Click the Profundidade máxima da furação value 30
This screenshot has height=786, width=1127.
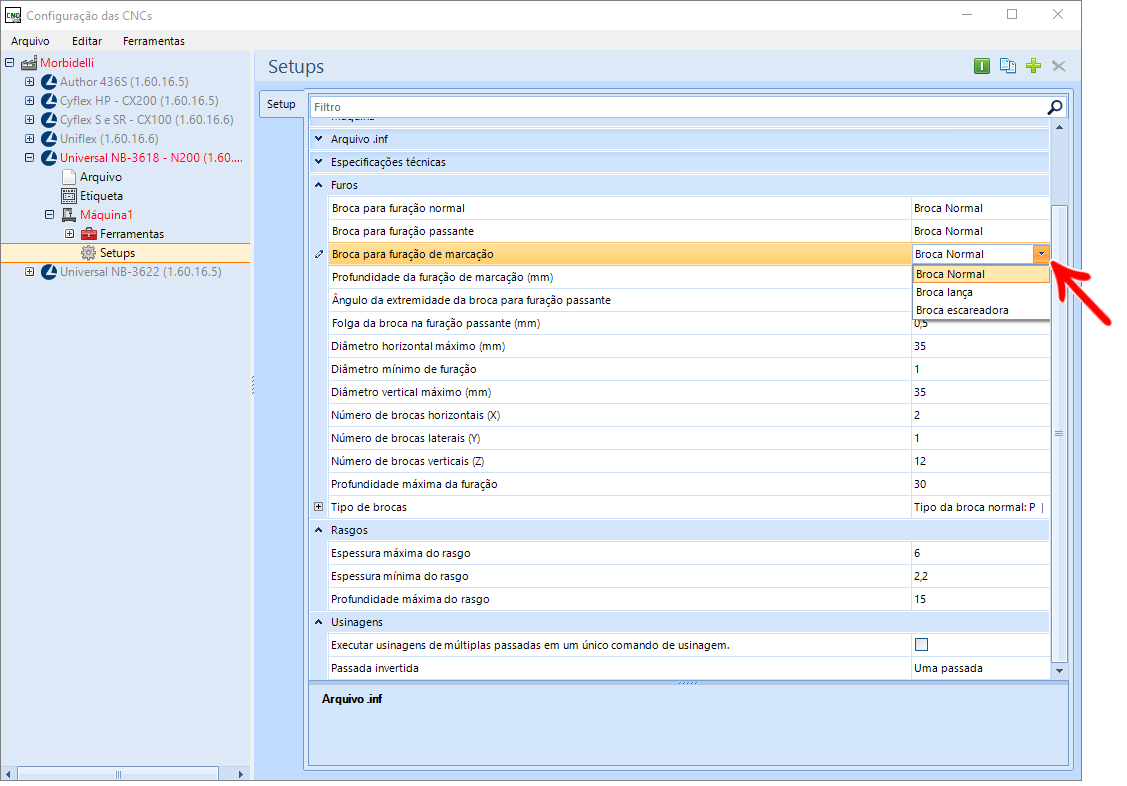[x=980, y=484]
